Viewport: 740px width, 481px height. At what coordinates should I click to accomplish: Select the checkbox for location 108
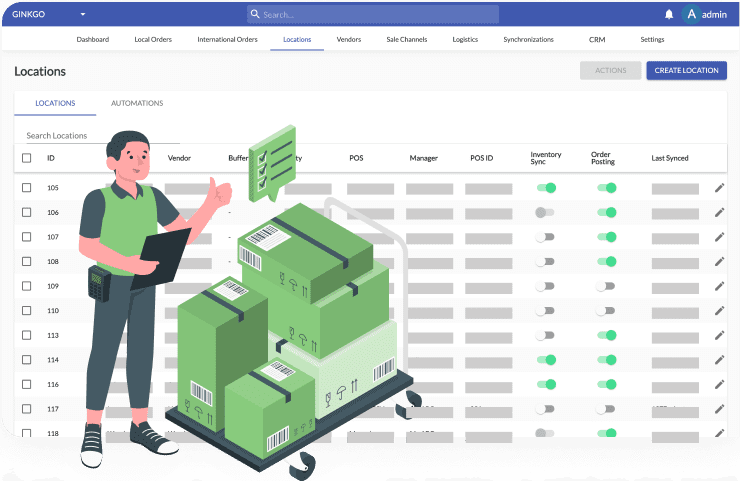[26, 262]
